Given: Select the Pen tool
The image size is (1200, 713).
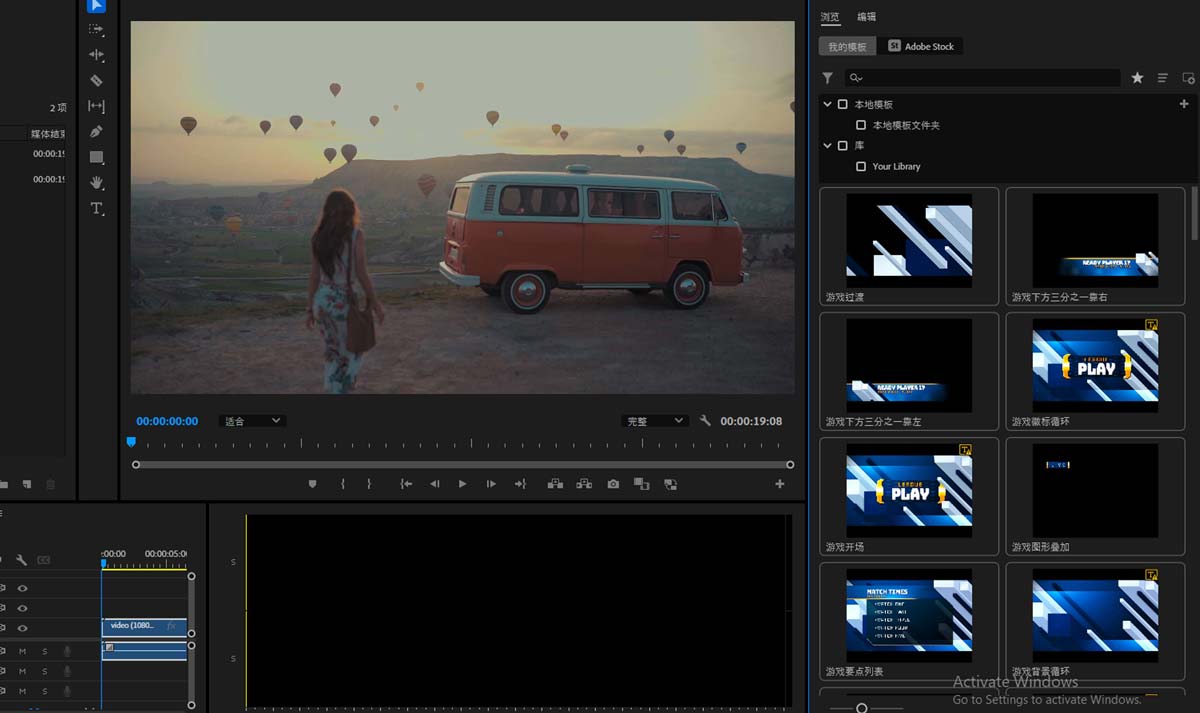Looking at the screenshot, I should coord(96,132).
